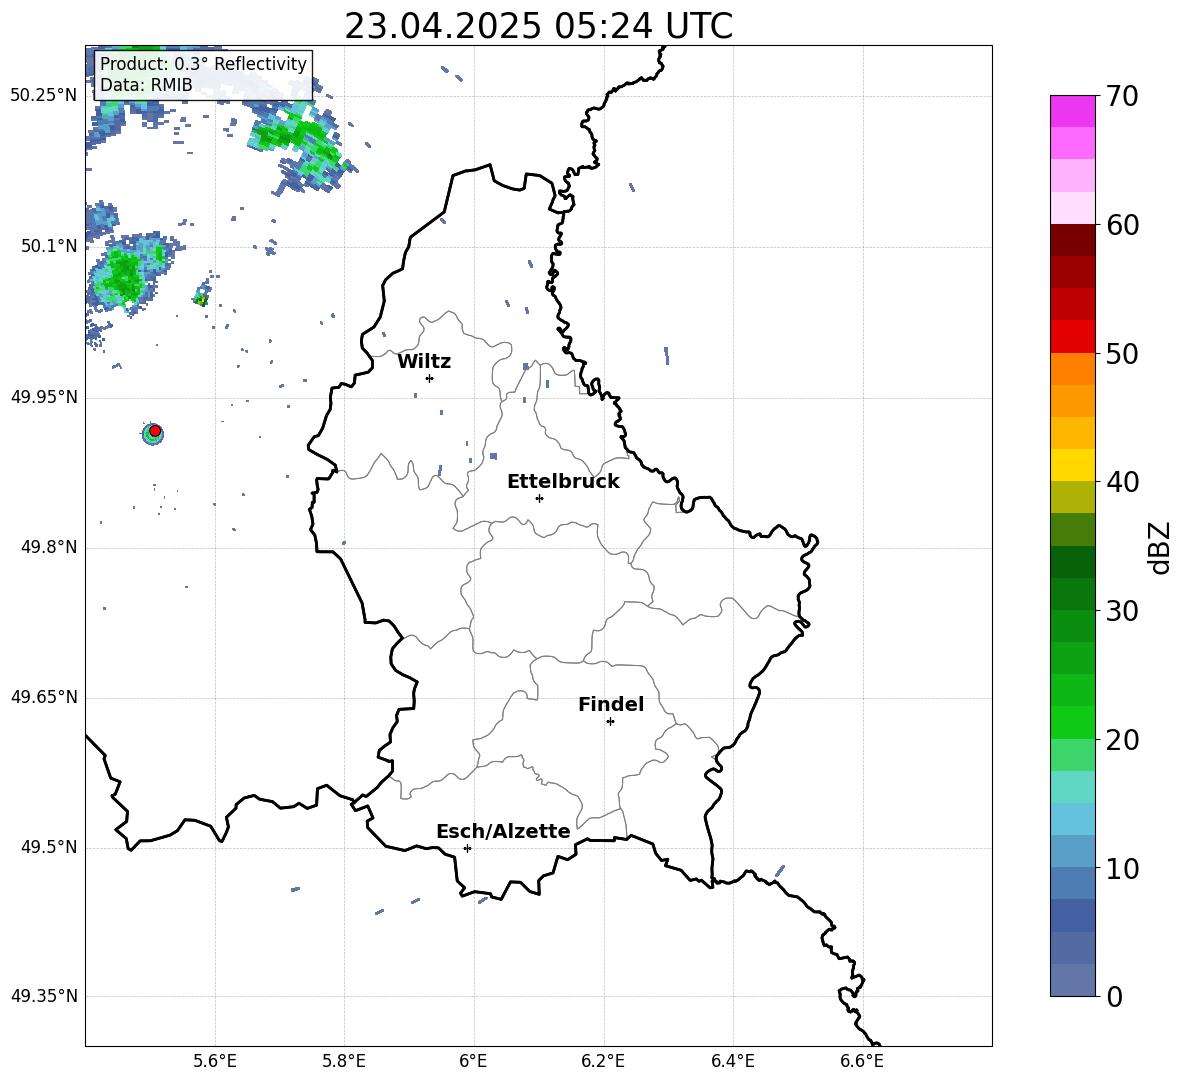Click the 6.2°E longitude tick label

coord(603,1061)
